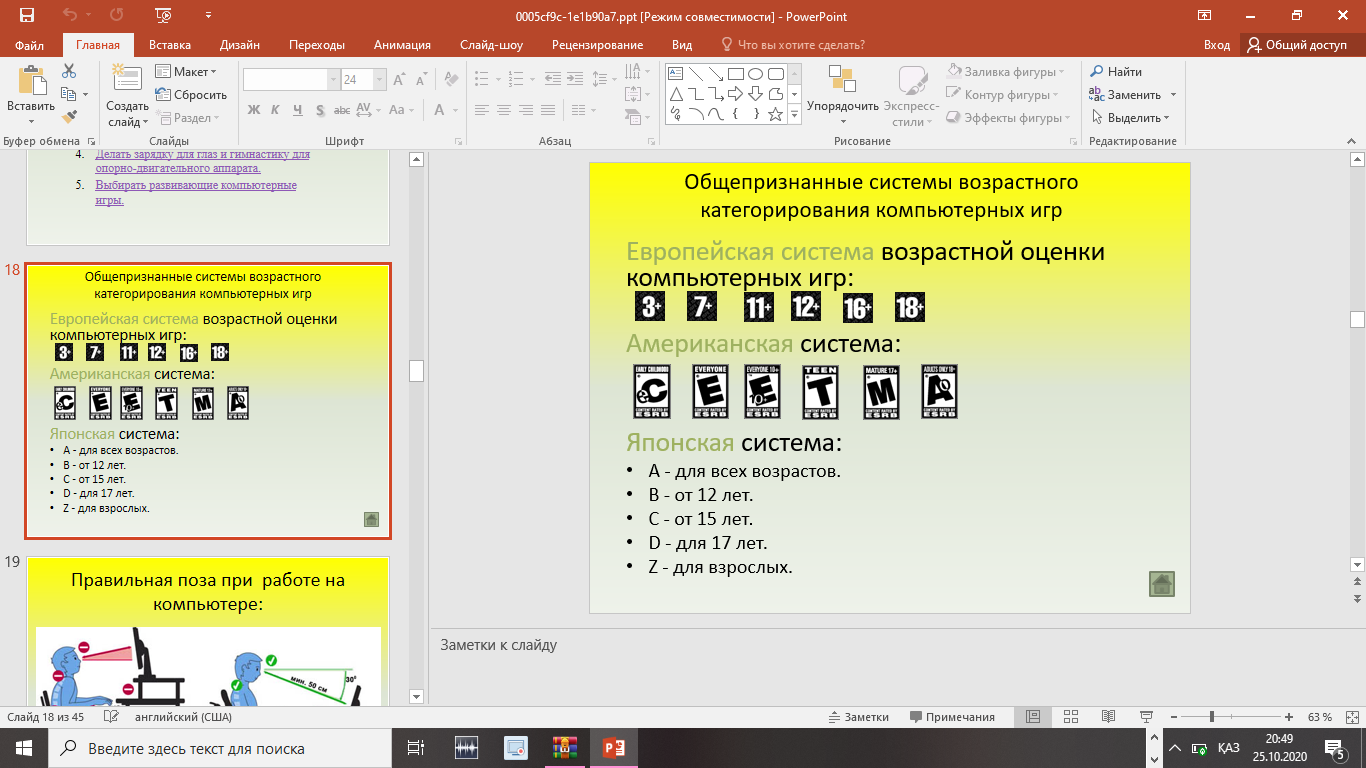The height and width of the screenshot is (768, 1366).
Task: Click the numbered list icon
Action: [514, 80]
